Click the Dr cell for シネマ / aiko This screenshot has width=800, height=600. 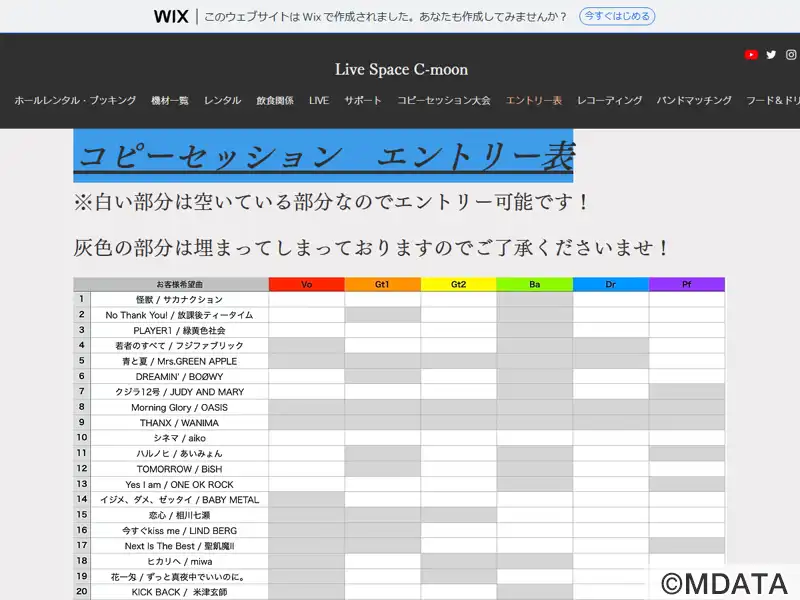[611, 438]
